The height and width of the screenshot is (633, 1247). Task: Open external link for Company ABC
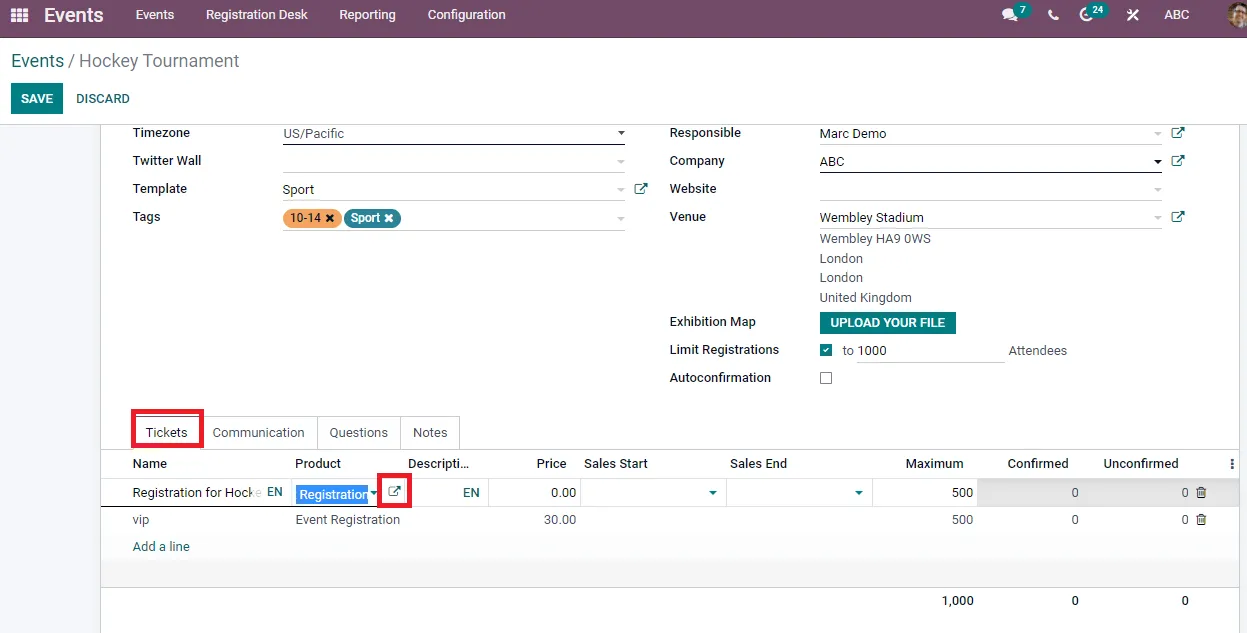pyautogui.click(x=1178, y=161)
